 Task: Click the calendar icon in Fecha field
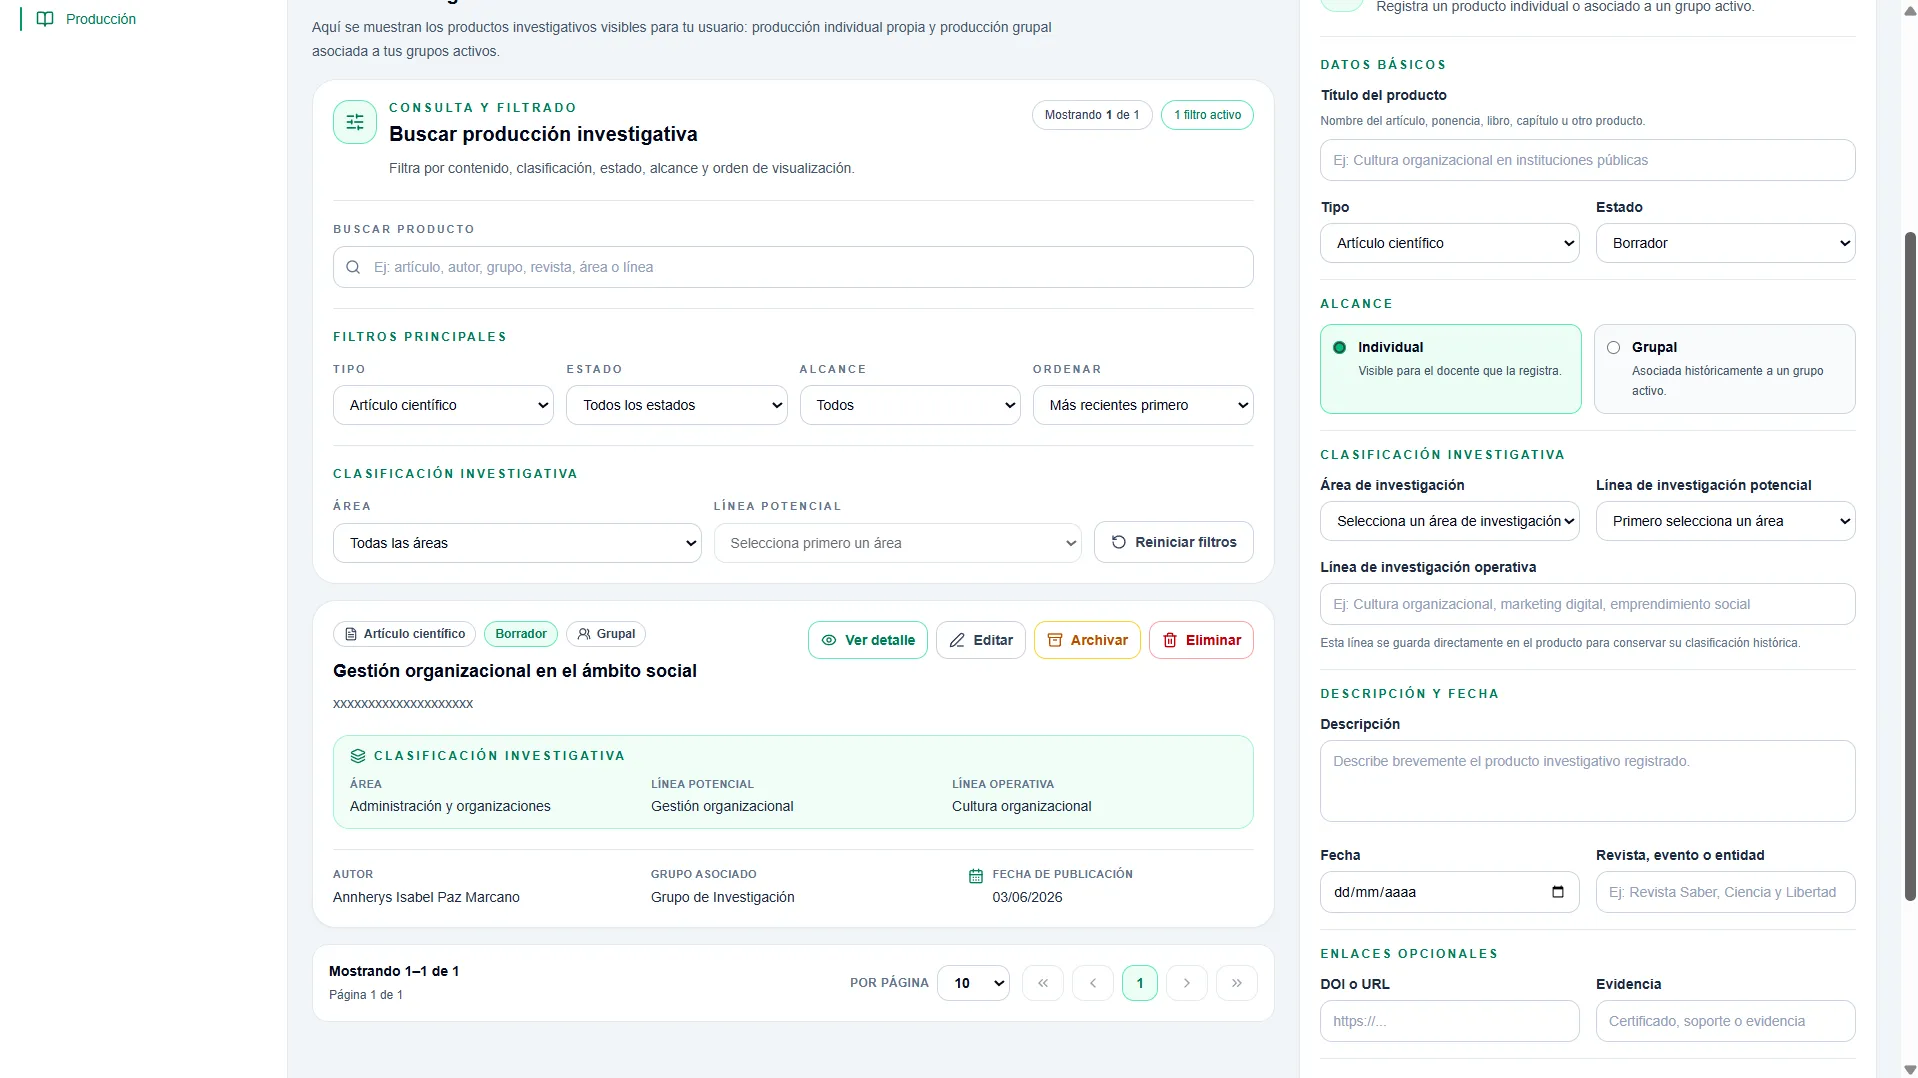click(x=1557, y=892)
